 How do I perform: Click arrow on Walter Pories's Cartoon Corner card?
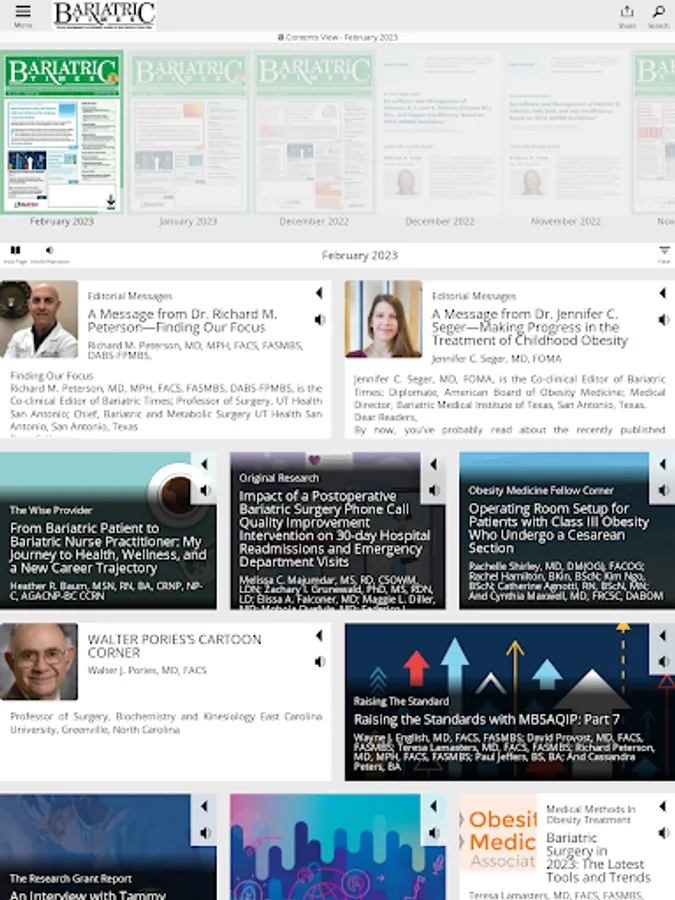tap(319, 635)
